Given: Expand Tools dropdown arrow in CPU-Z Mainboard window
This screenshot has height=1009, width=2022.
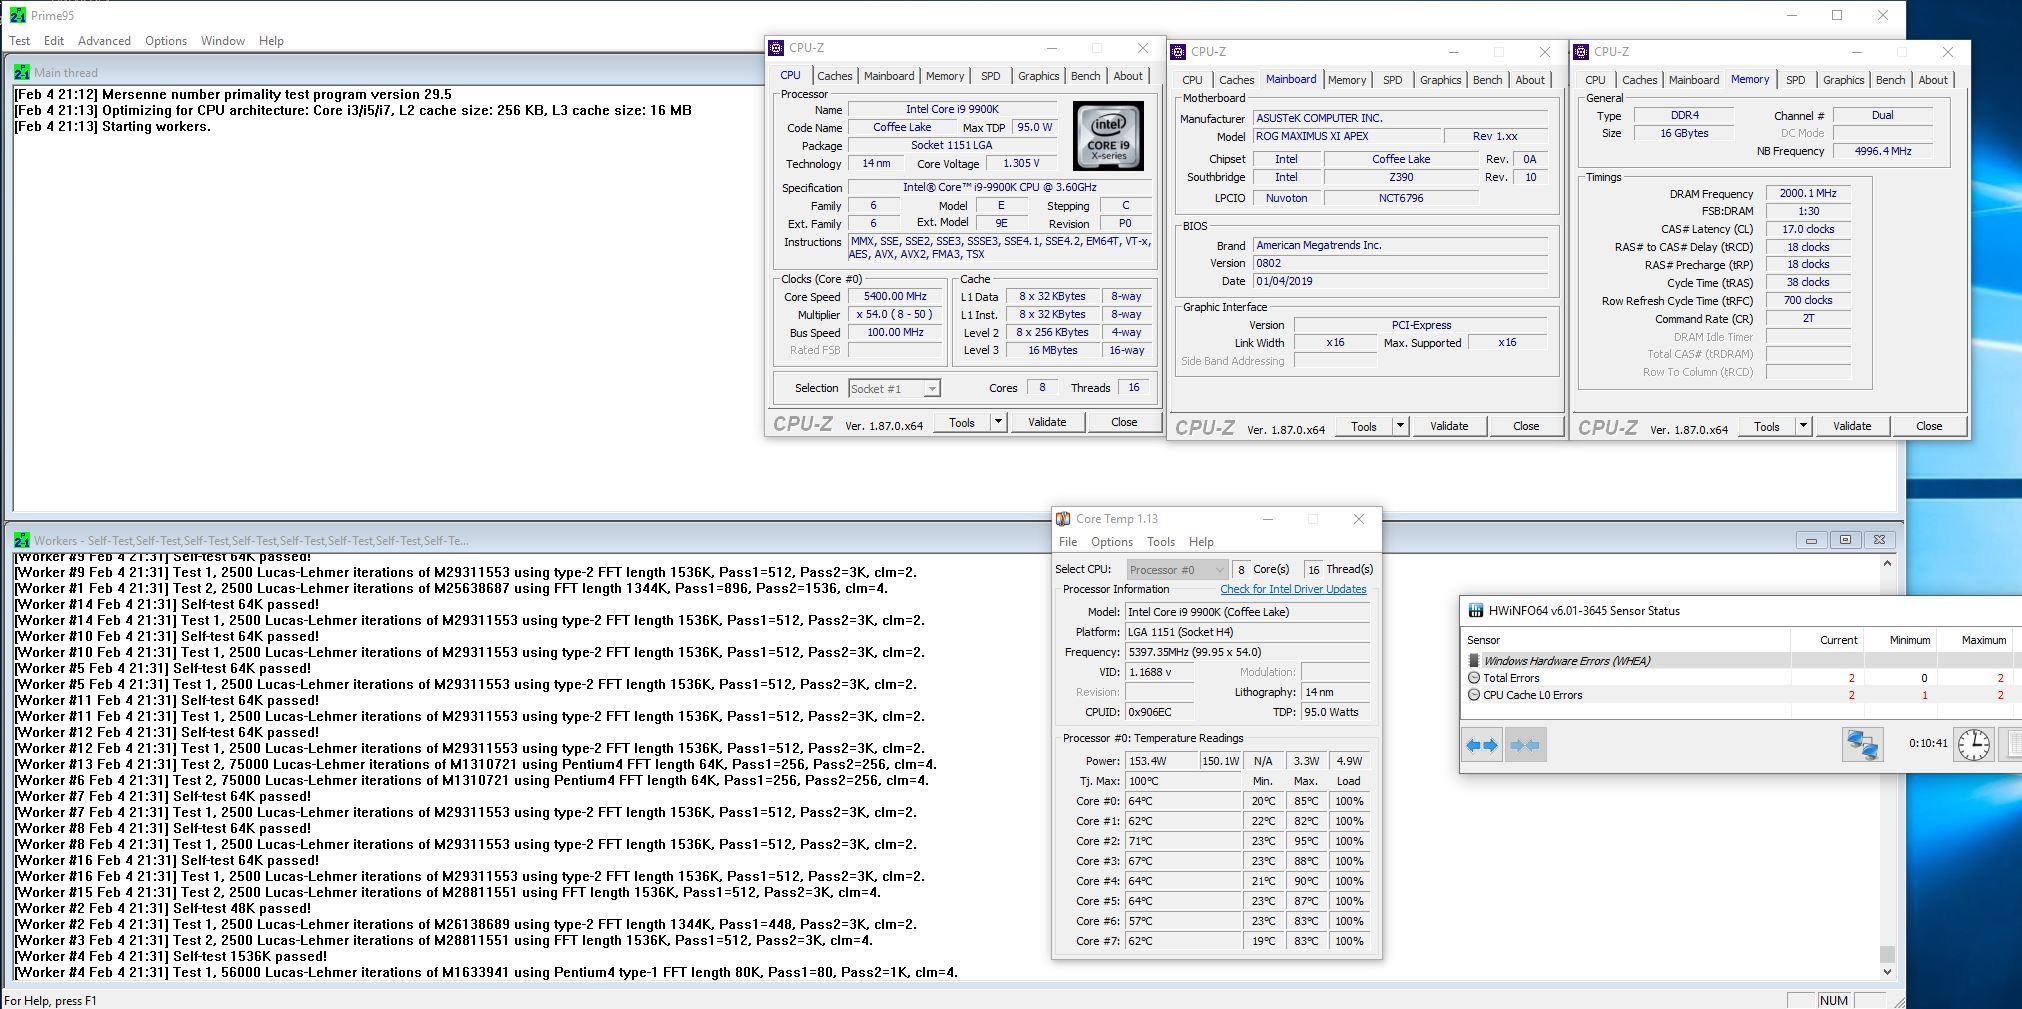Looking at the screenshot, I should [x=1400, y=426].
